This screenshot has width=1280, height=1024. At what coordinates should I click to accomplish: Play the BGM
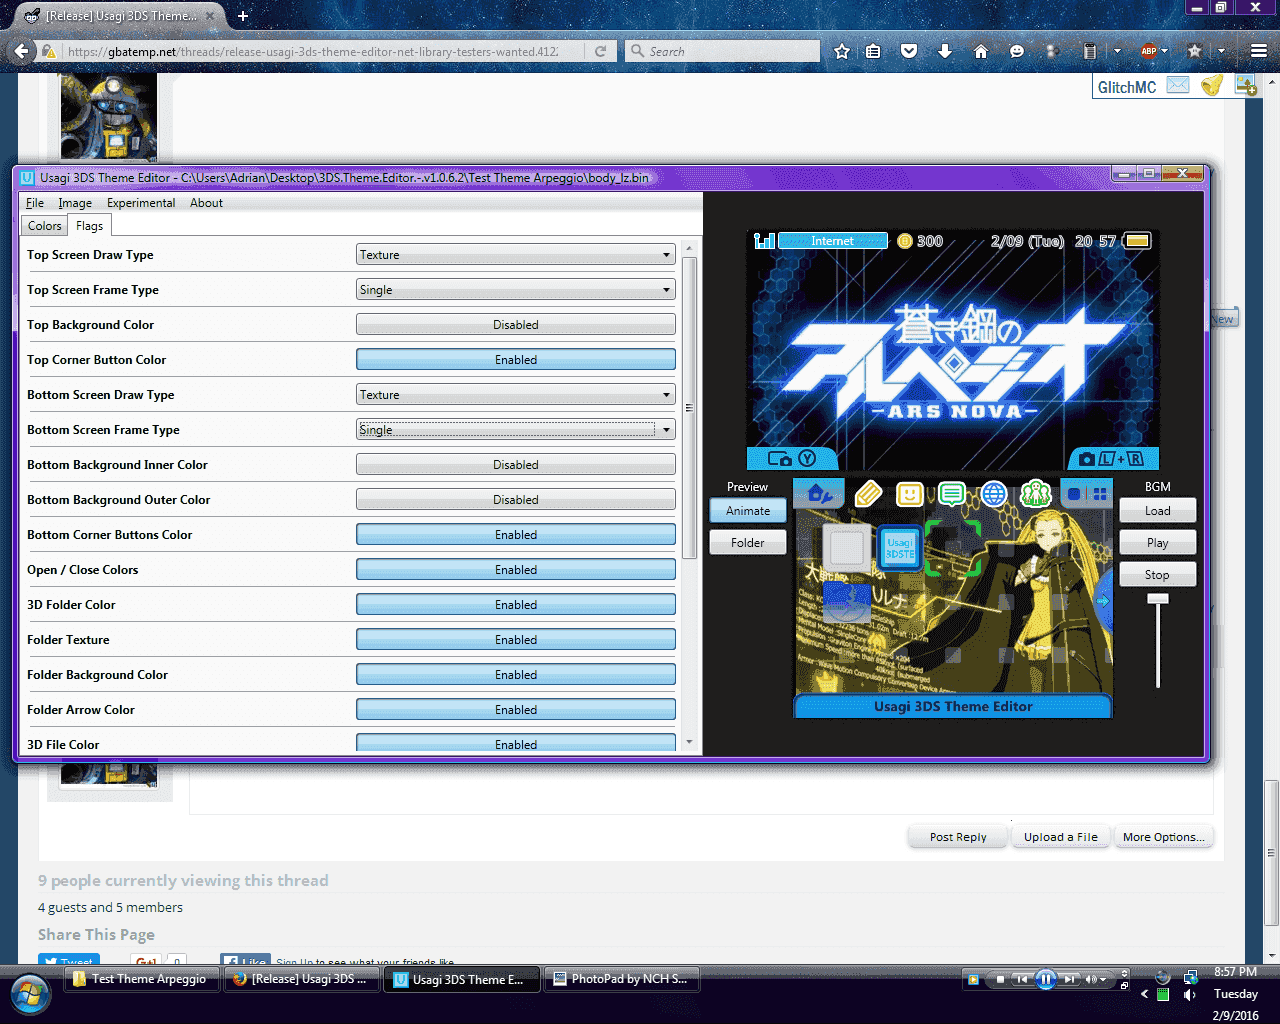(1157, 543)
